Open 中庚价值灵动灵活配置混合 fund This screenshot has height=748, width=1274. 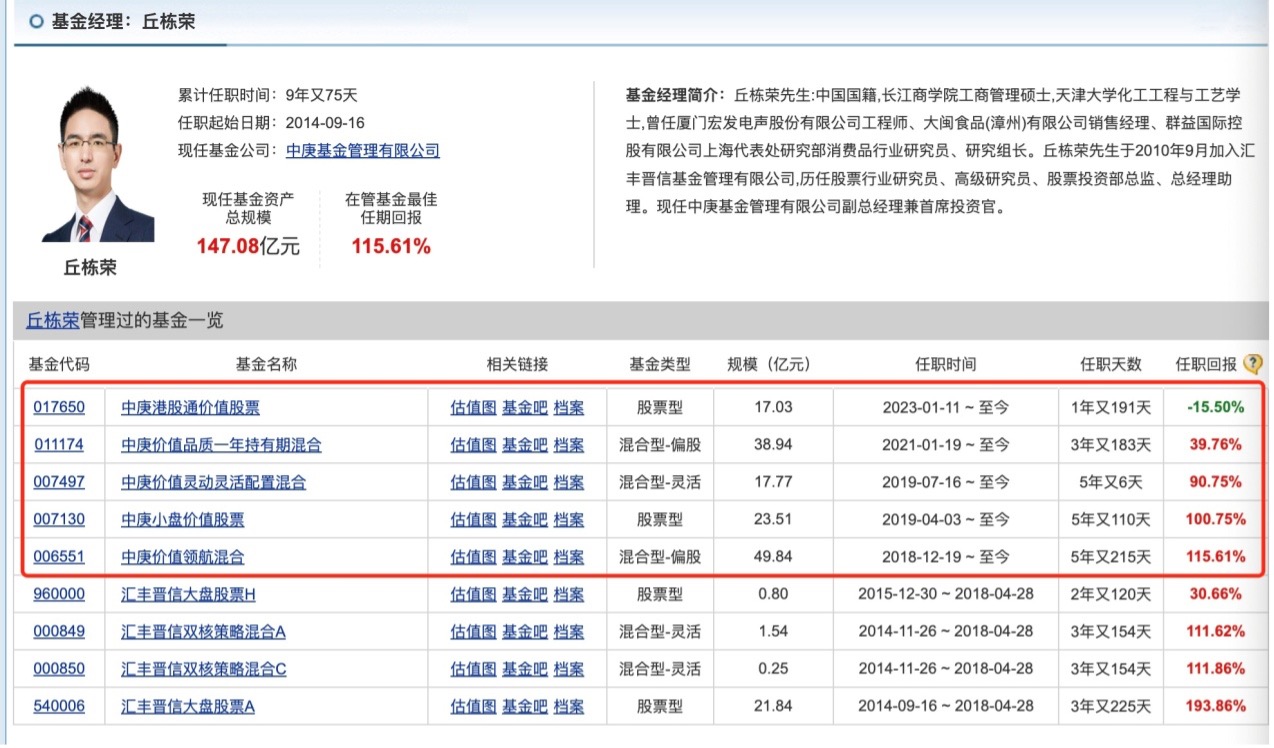[213, 482]
